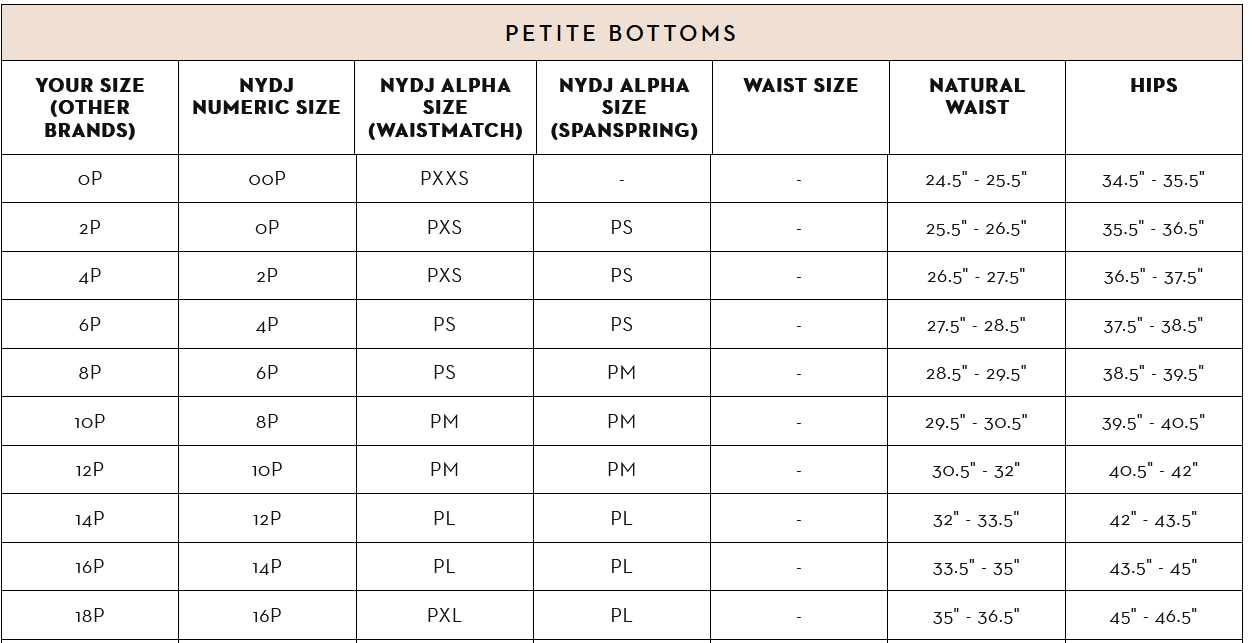Click hips measurement 39.5" - 40.5"
This screenshot has width=1255, height=643.
1153,423
